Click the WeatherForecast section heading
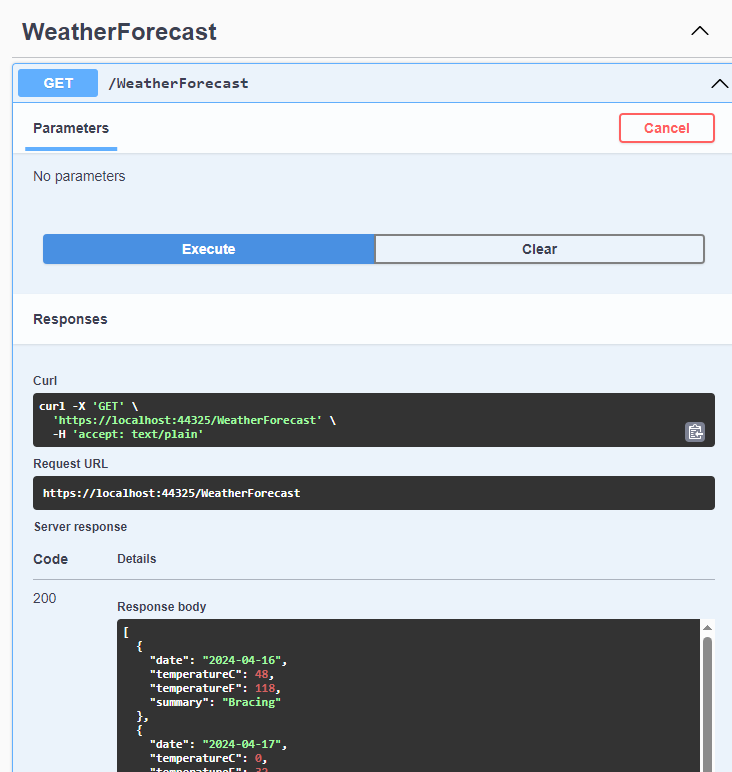This screenshot has height=772, width=732. 119,32
